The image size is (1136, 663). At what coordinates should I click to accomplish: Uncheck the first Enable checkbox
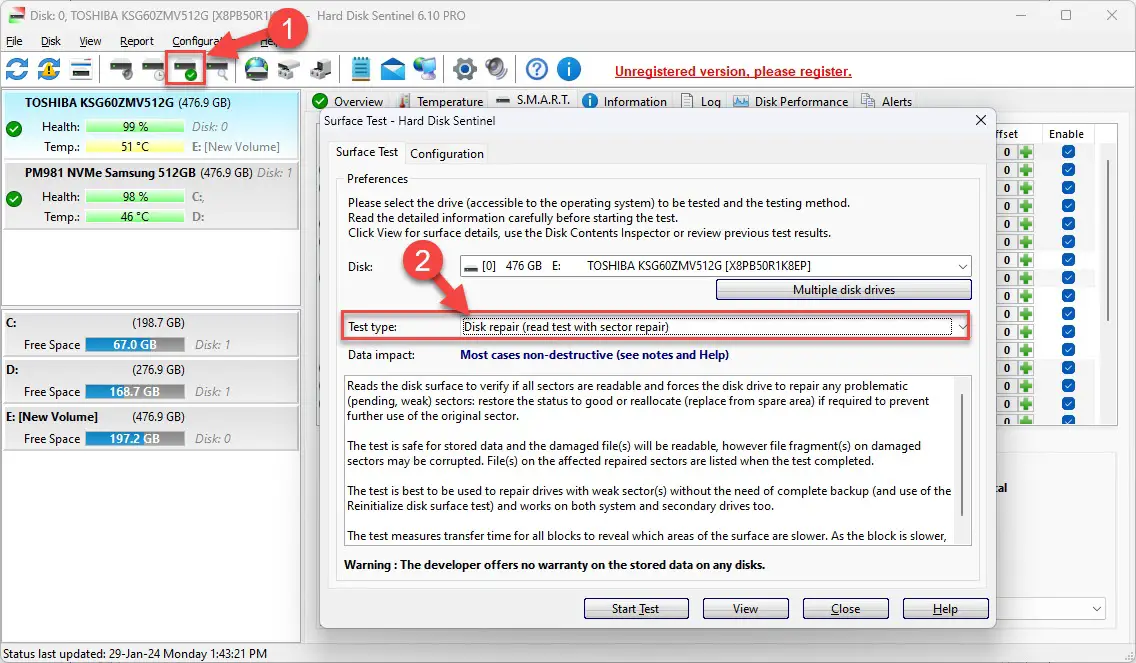pos(1068,152)
